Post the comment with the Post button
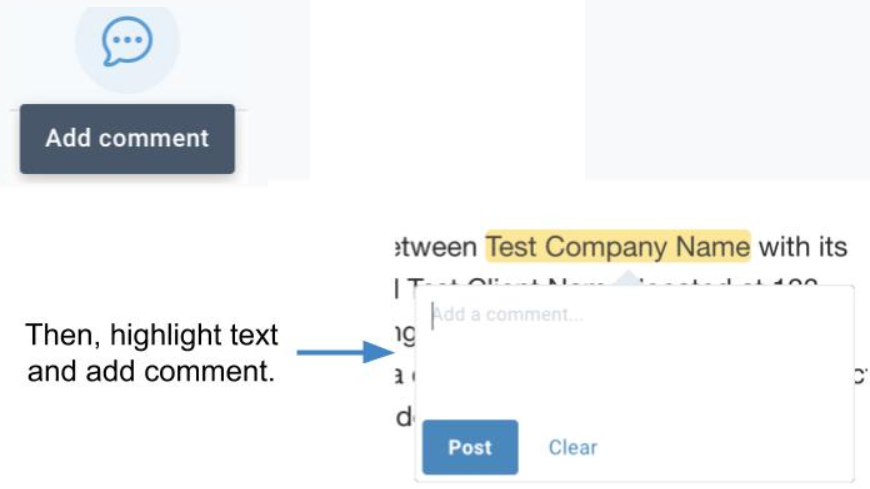Screen dimensions: 870x489 click(470, 447)
